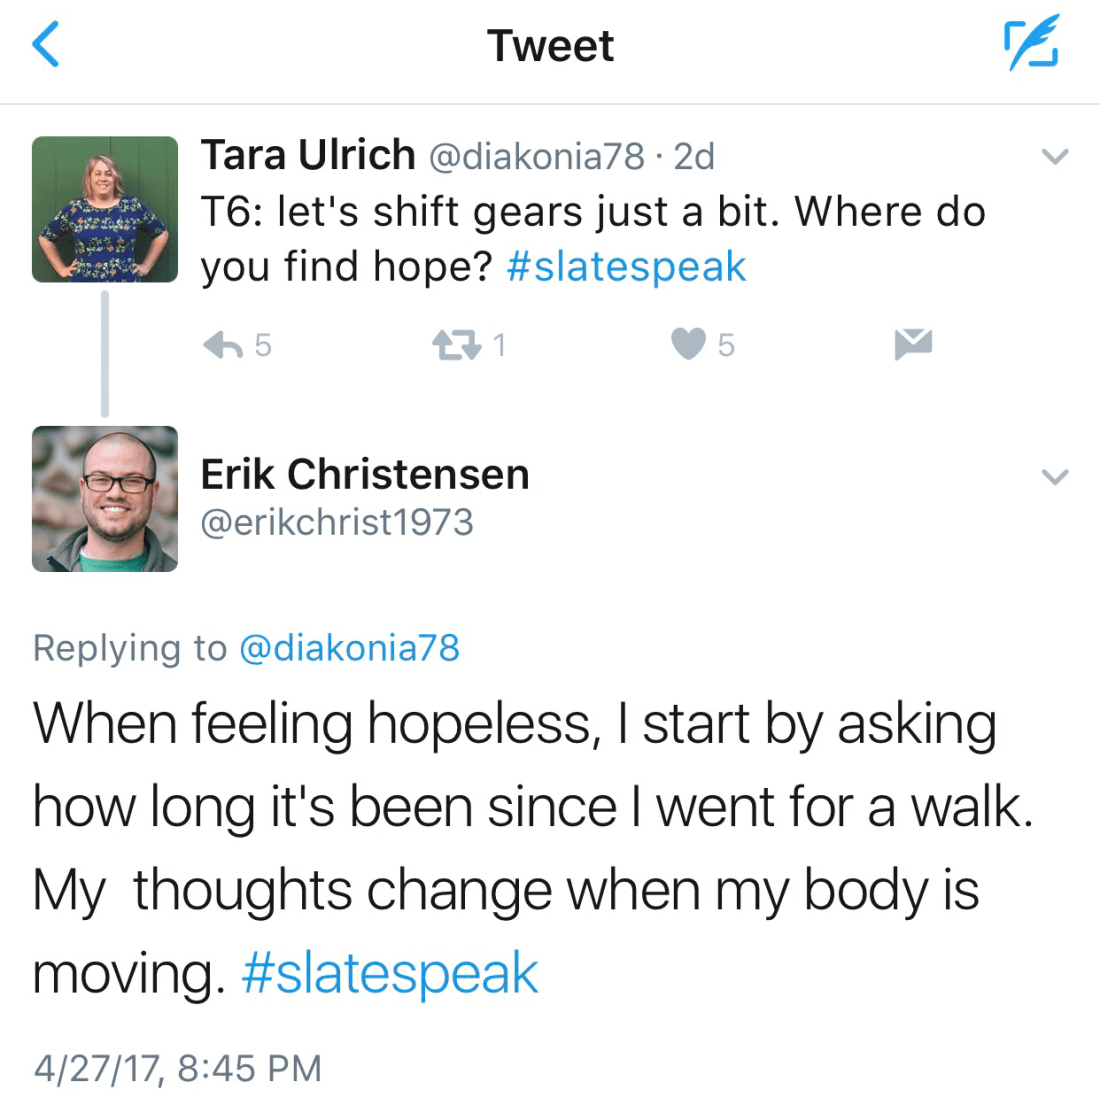Tap the @diakonia78 handle beside Tara's name
The width and height of the screenshot is (1100, 1113).
(x=537, y=157)
